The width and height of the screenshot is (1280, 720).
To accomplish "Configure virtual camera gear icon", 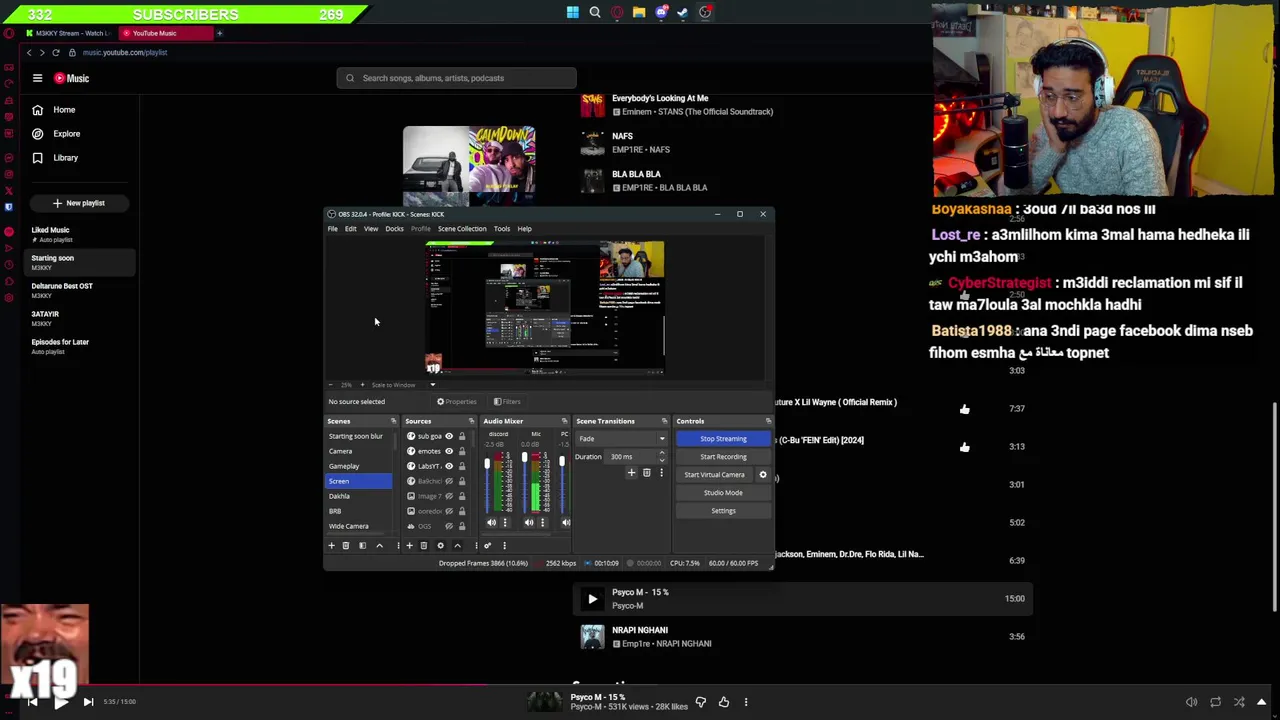I will [x=763, y=475].
